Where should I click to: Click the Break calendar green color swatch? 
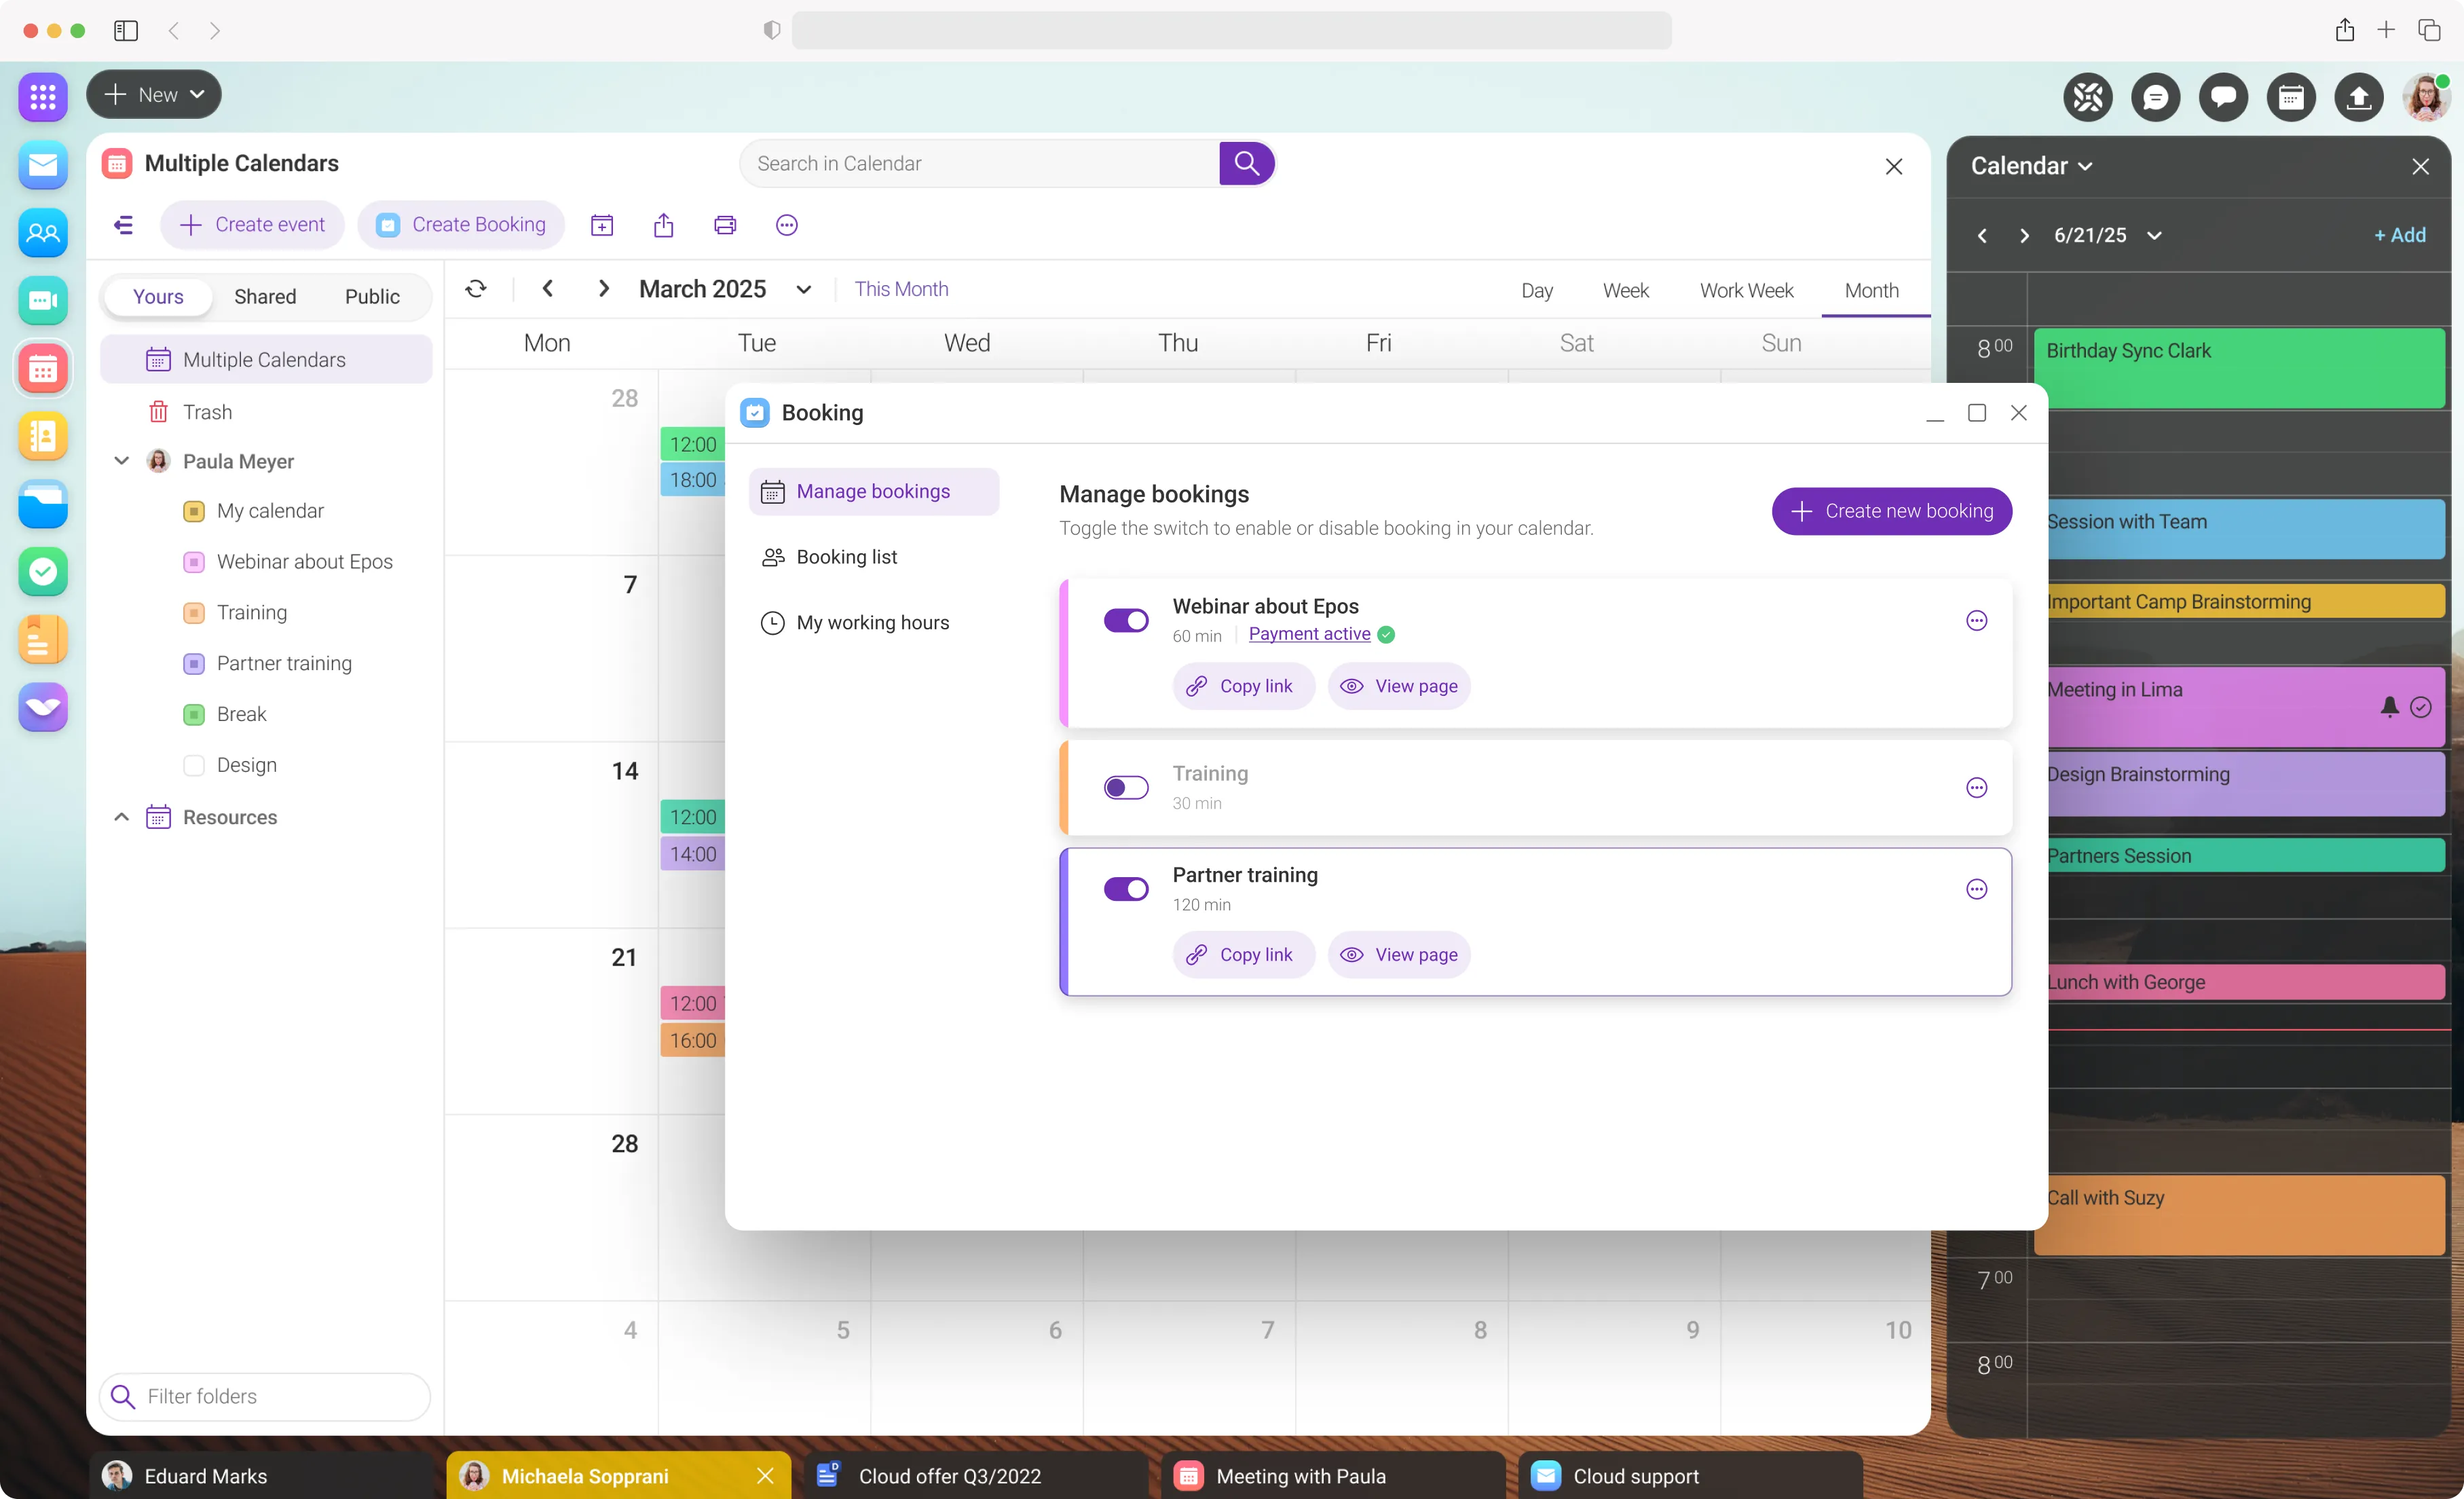tap(194, 714)
